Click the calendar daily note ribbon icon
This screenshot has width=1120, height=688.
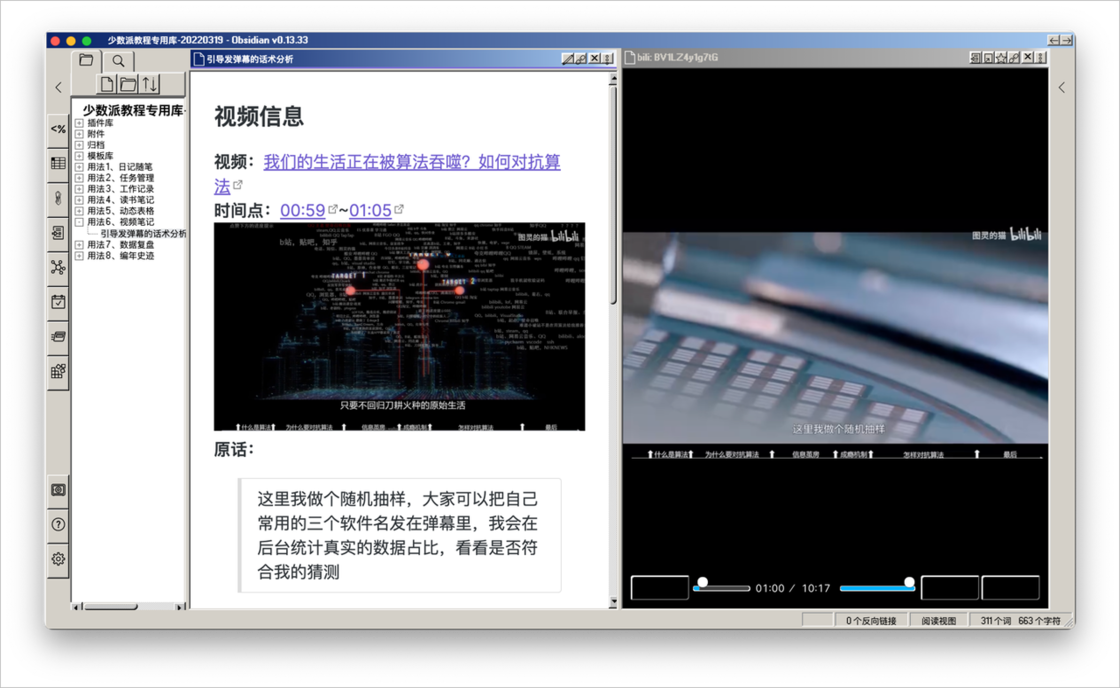point(58,301)
